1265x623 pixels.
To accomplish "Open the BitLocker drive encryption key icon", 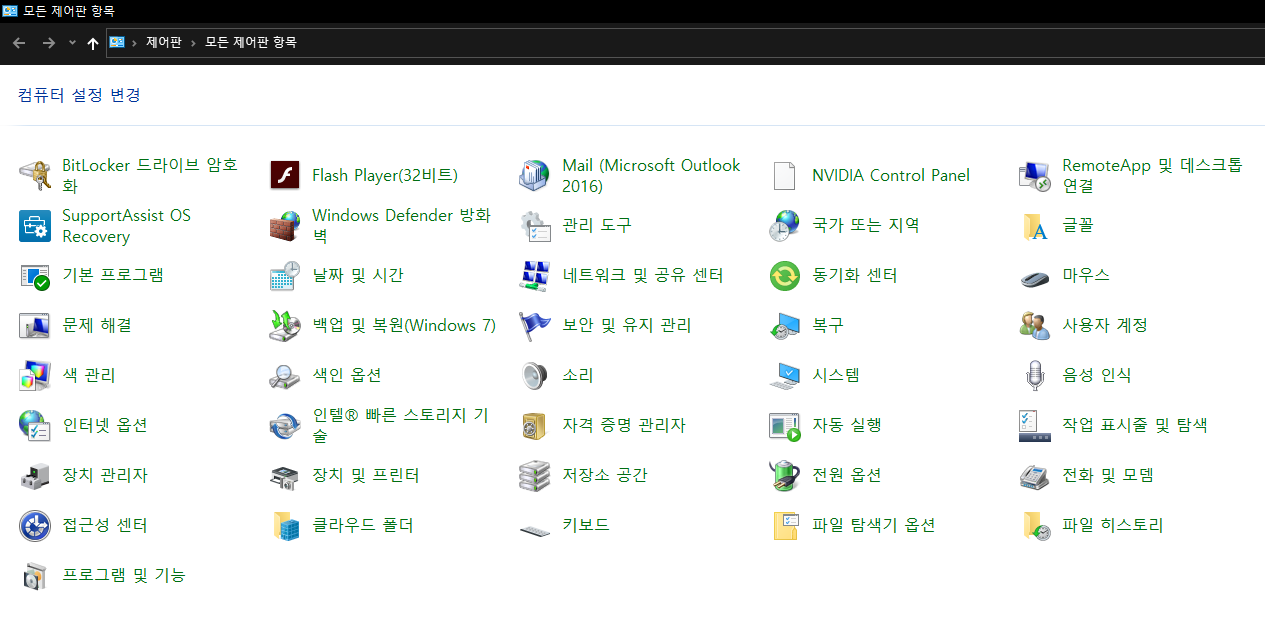I will tap(35, 176).
